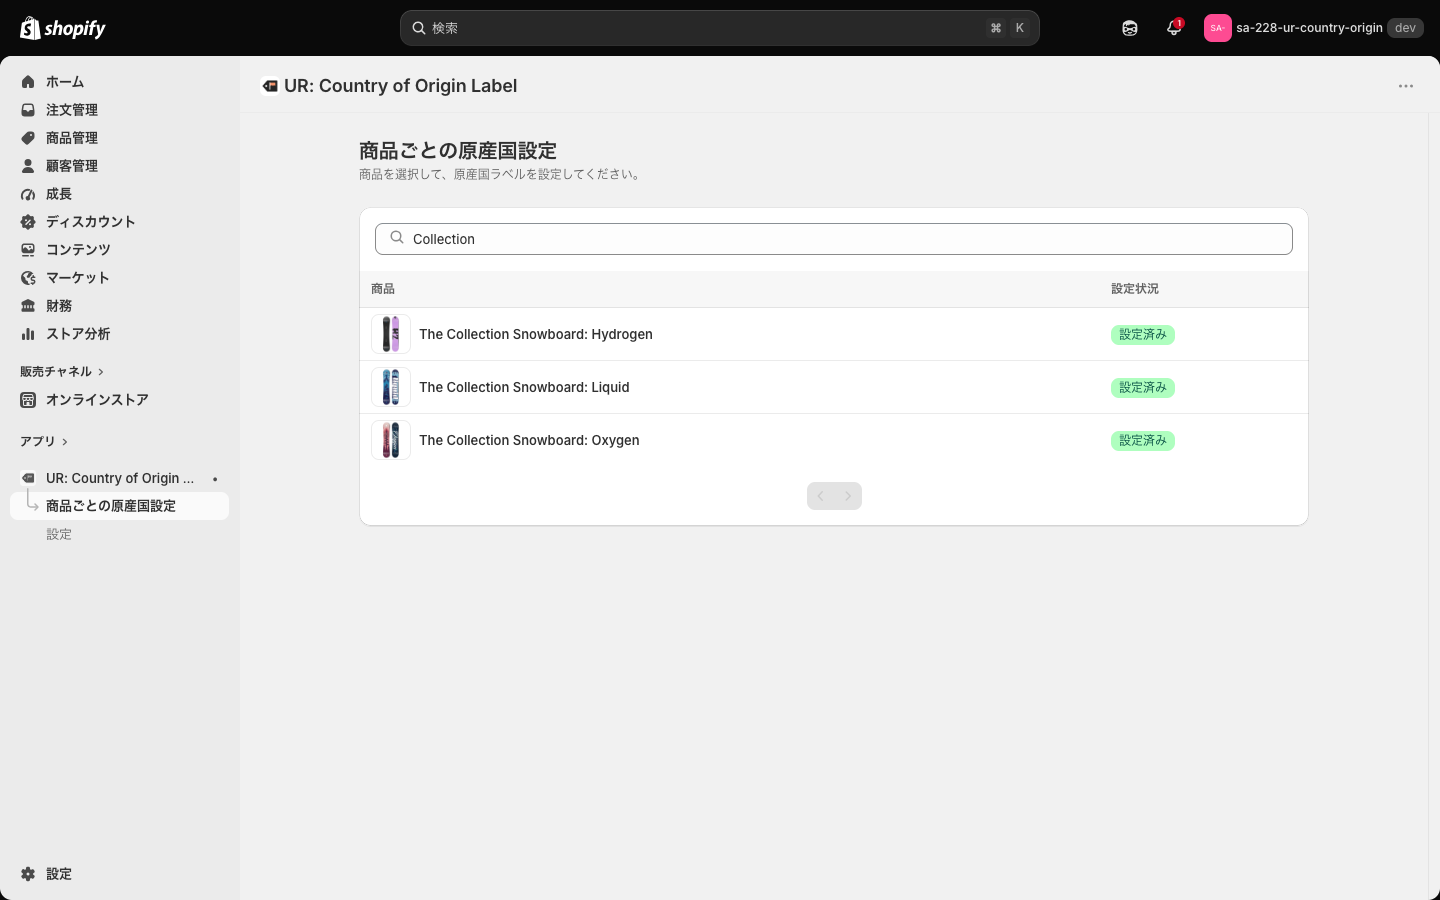
Task: Open The Collection Snowboard: Oxygen thumbnail
Action: click(x=391, y=440)
